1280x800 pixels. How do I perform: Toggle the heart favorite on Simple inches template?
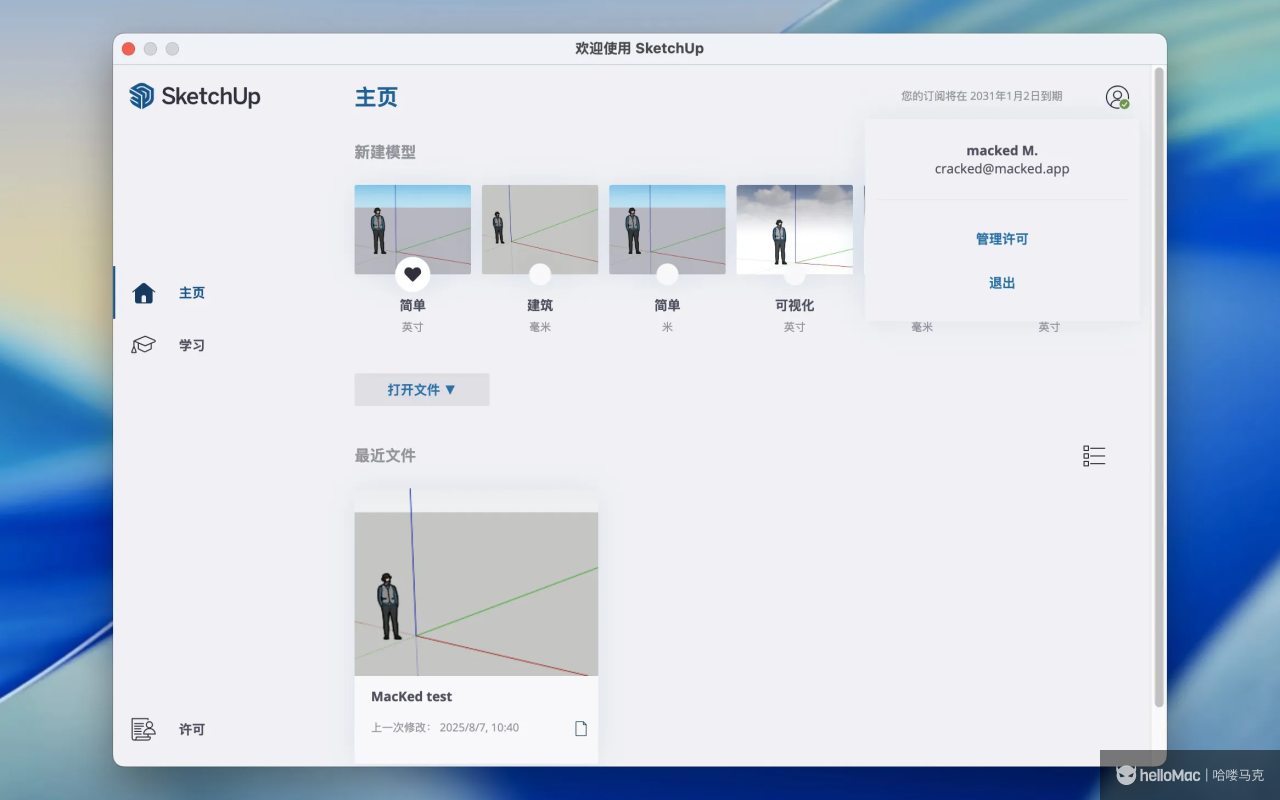413,274
